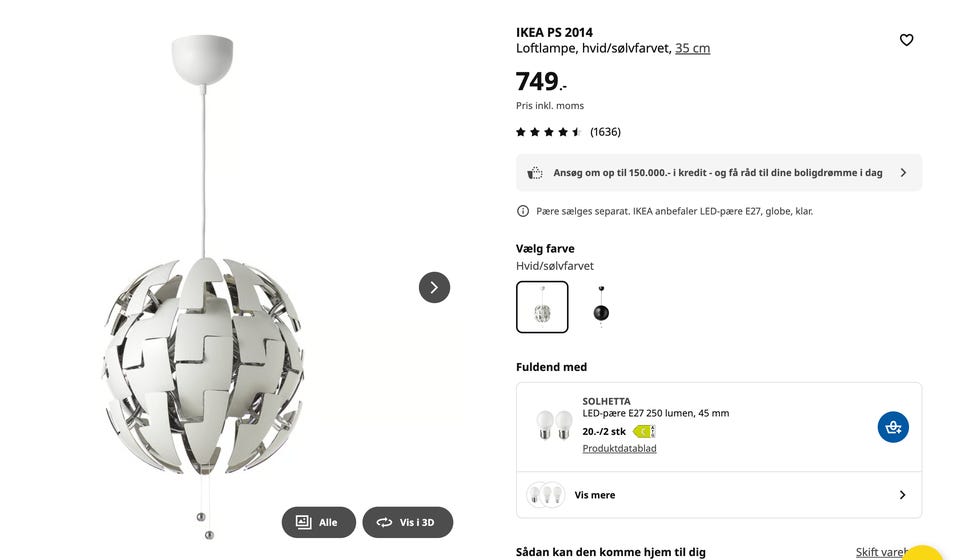Viewport: 960px width, 560px height.
Task: Select white/silver color variant
Action: pos(542,307)
